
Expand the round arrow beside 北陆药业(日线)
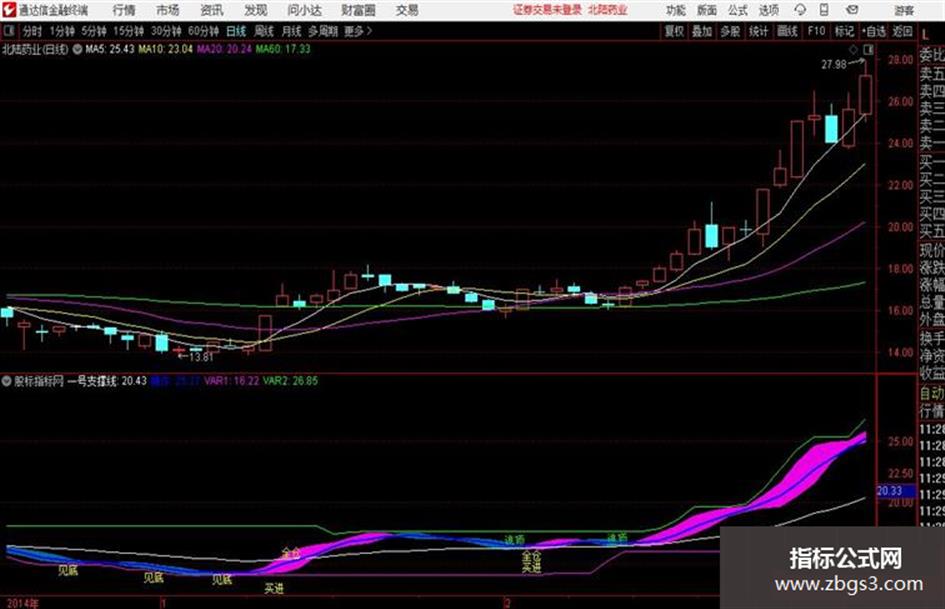[x=77, y=49]
